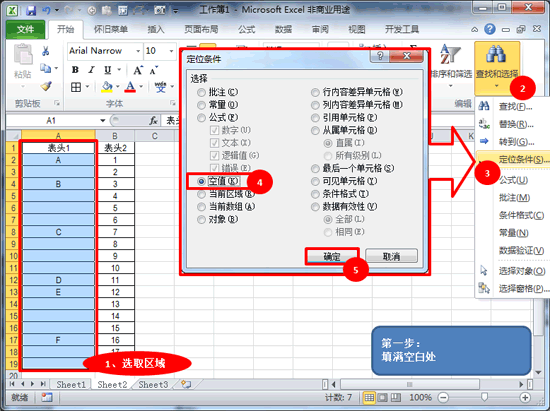Viewport: 550px width, 411px height.
Task: Open Find & Select binoculars icon
Action: pos(496,54)
